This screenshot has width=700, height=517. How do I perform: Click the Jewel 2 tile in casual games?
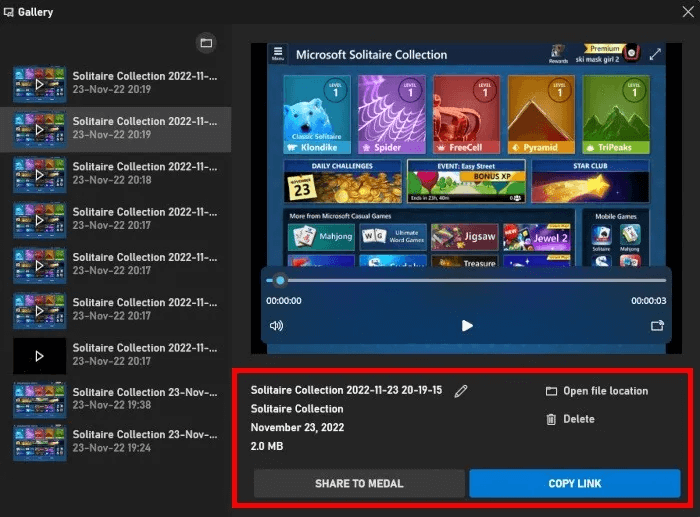click(x=537, y=236)
